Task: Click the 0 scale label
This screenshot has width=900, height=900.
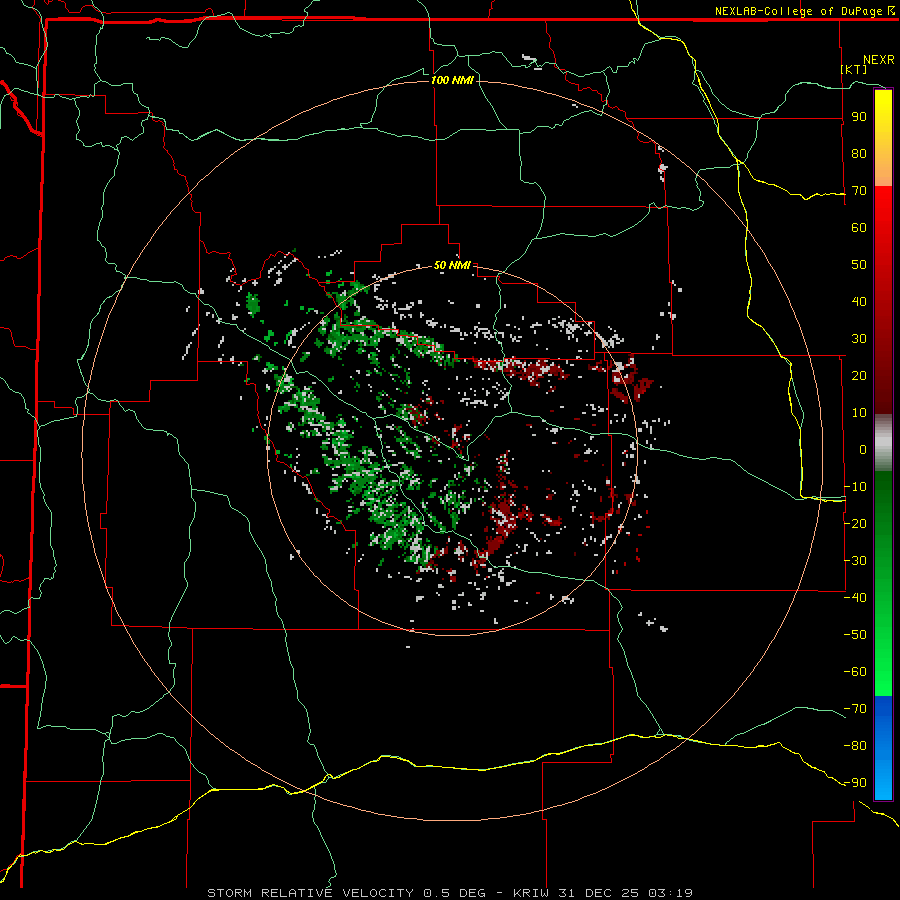Action: click(x=863, y=449)
